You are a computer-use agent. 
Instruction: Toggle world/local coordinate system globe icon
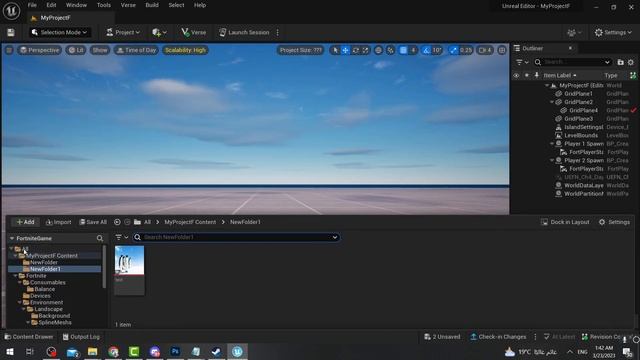pyautogui.click(x=378, y=50)
